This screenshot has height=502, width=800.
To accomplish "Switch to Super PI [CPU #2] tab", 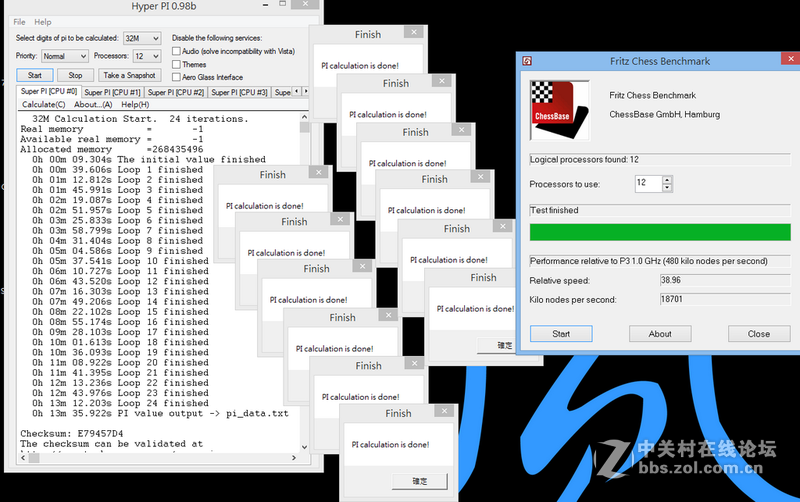I will click(176, 92).
